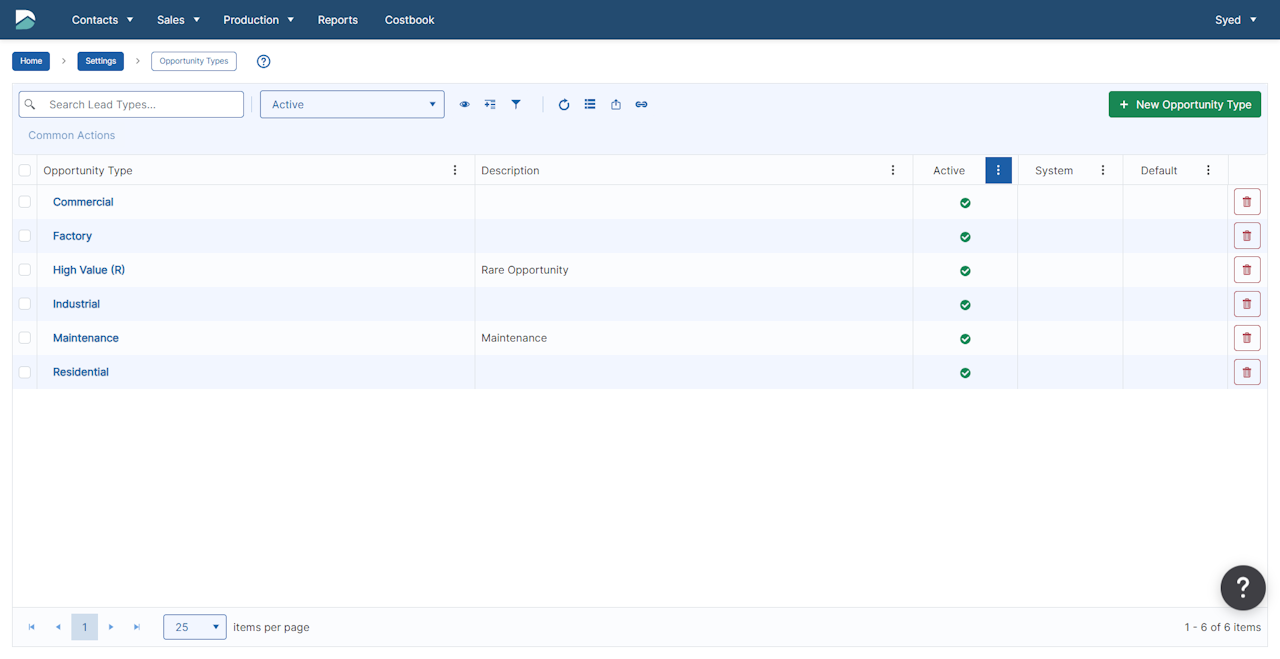
Task: Open the Production menu
Action: 258,20
